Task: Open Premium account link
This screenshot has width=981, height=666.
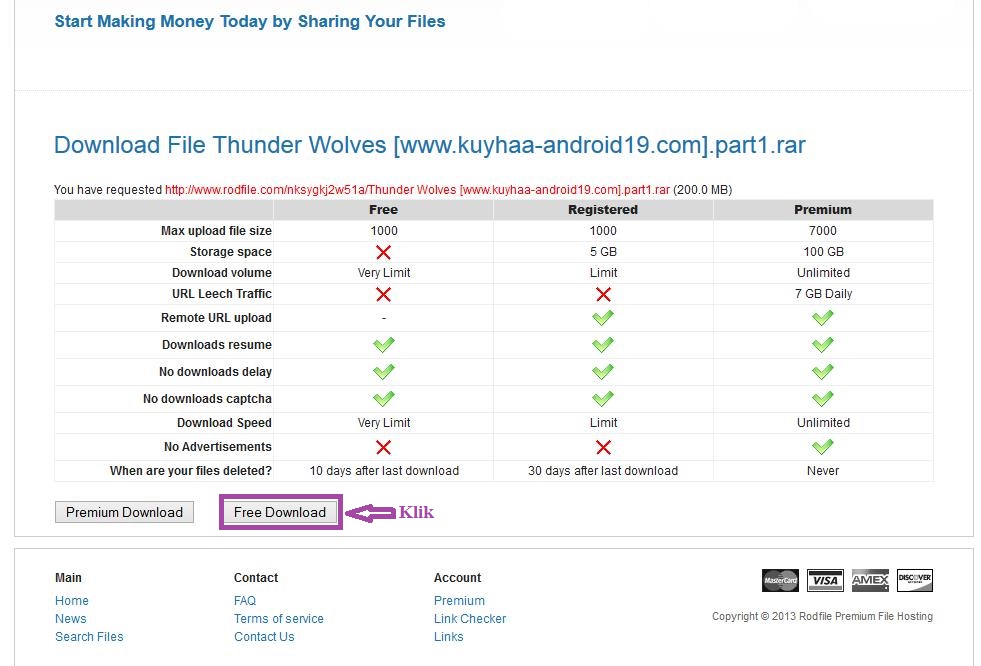Action: [x=459, y=600]
